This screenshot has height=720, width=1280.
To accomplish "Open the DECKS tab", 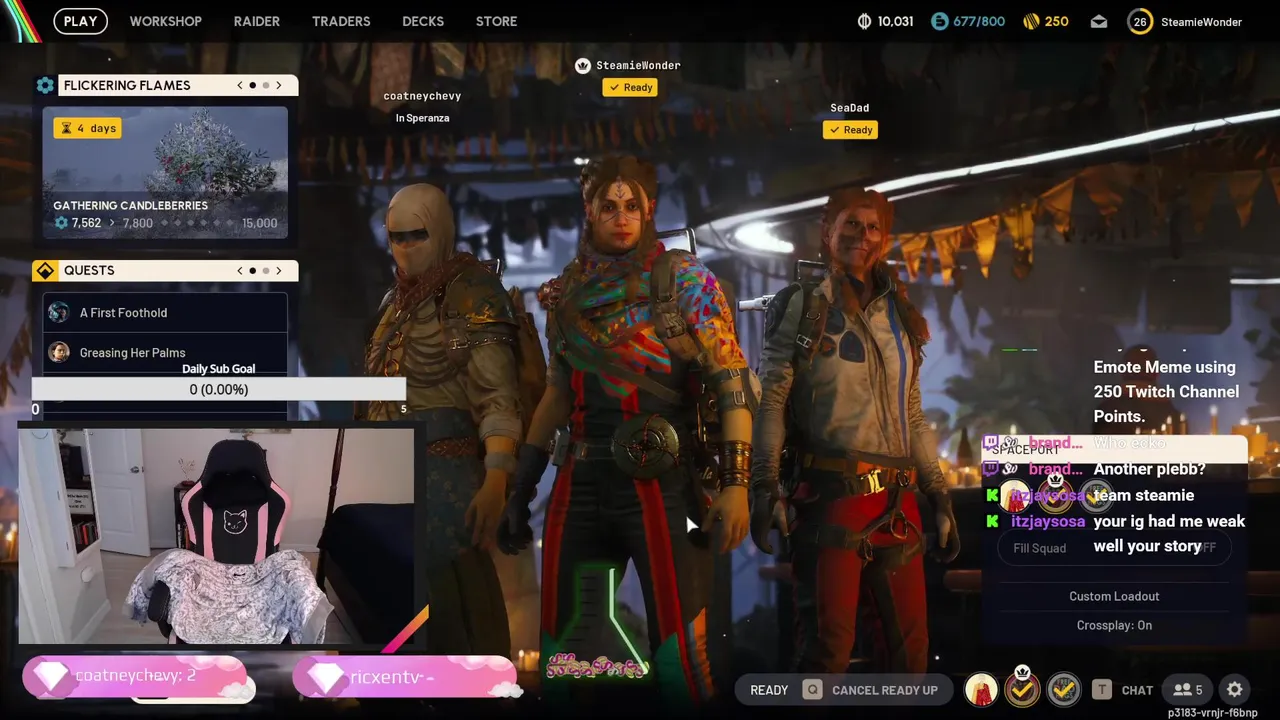I will tap(423, 21).
